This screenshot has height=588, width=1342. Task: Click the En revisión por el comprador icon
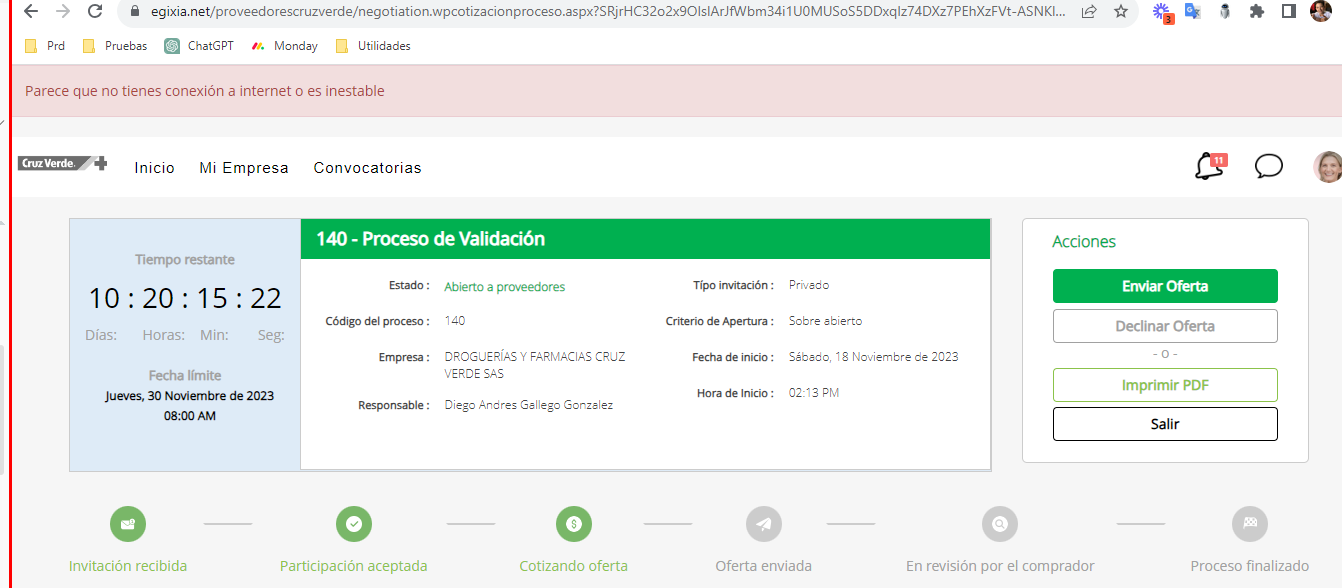click(x=1000, y=524)
